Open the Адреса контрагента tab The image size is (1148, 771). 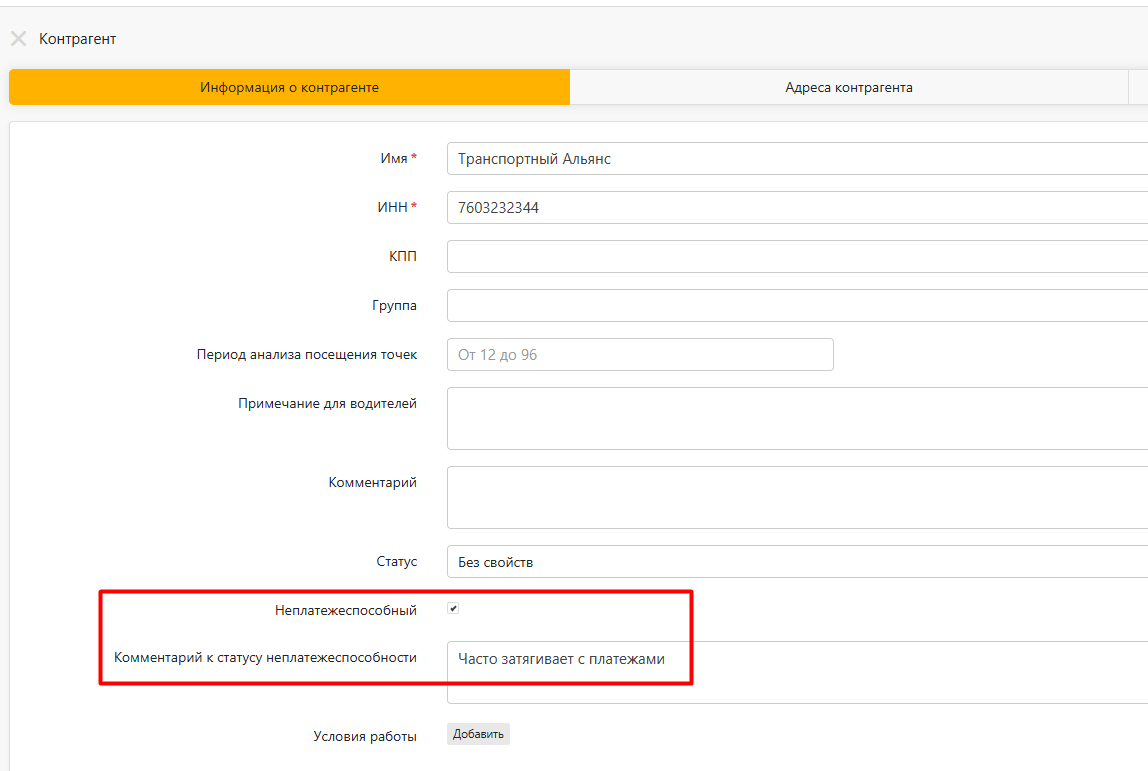coord(848,87)
